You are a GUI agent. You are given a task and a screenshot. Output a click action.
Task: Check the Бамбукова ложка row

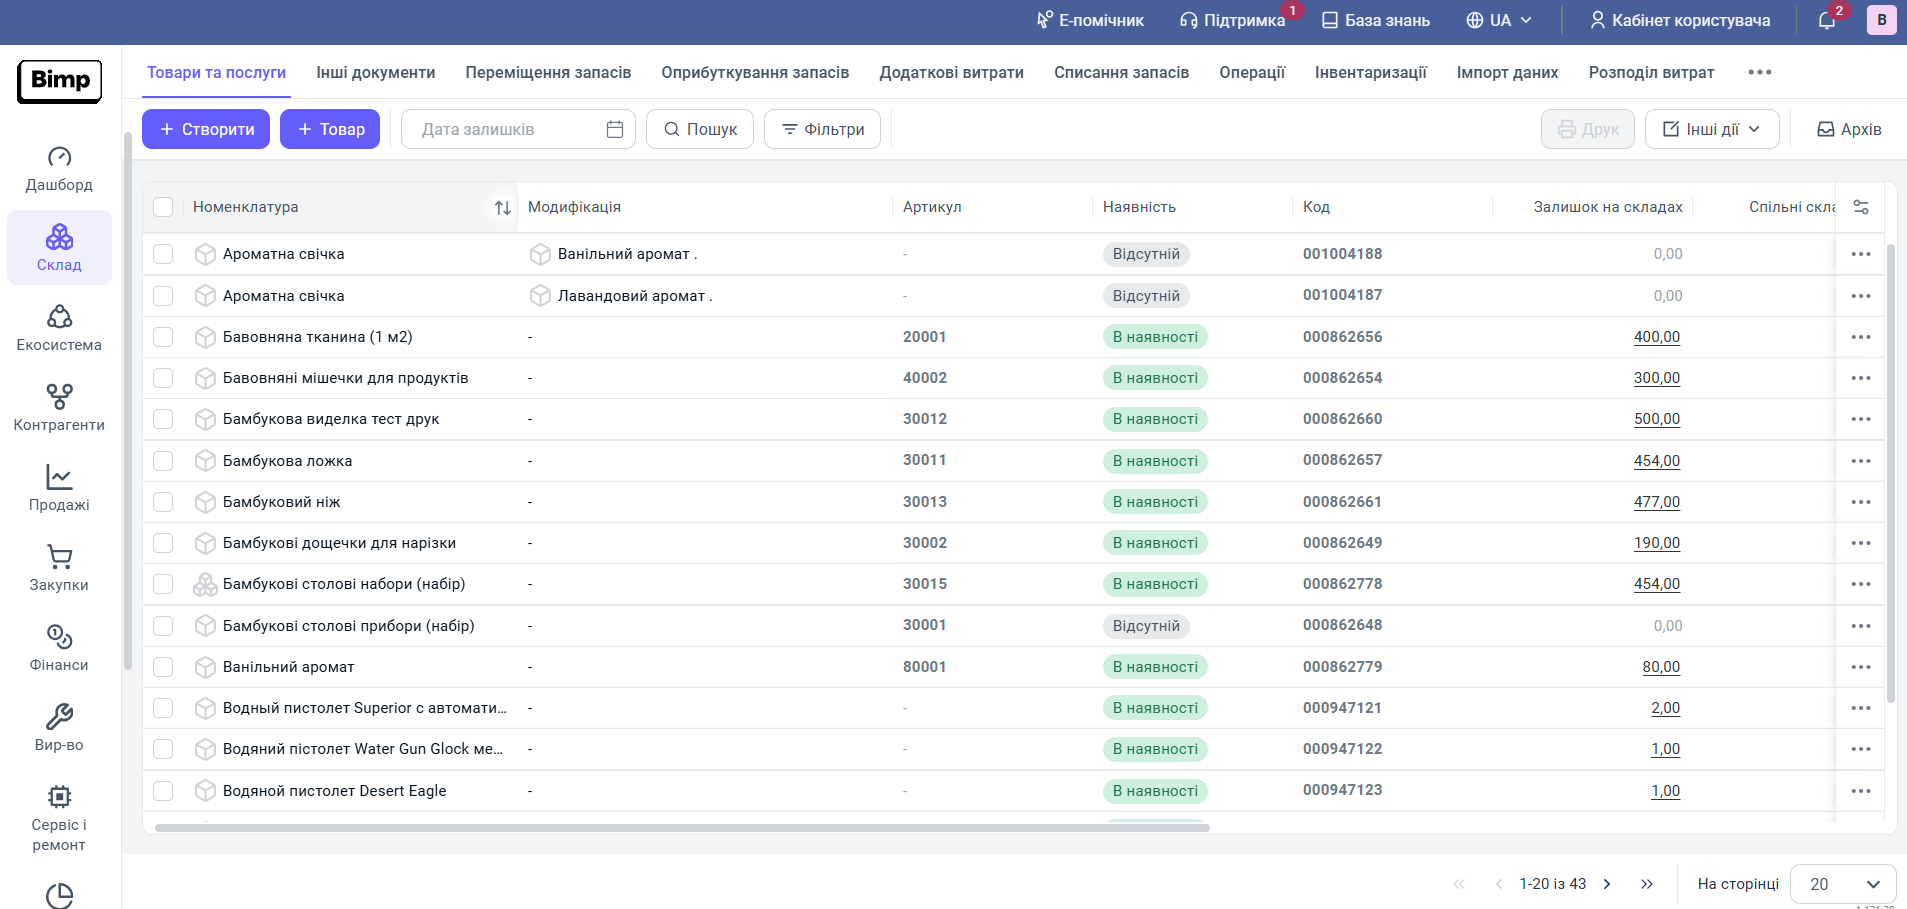[x=163, y=461]
